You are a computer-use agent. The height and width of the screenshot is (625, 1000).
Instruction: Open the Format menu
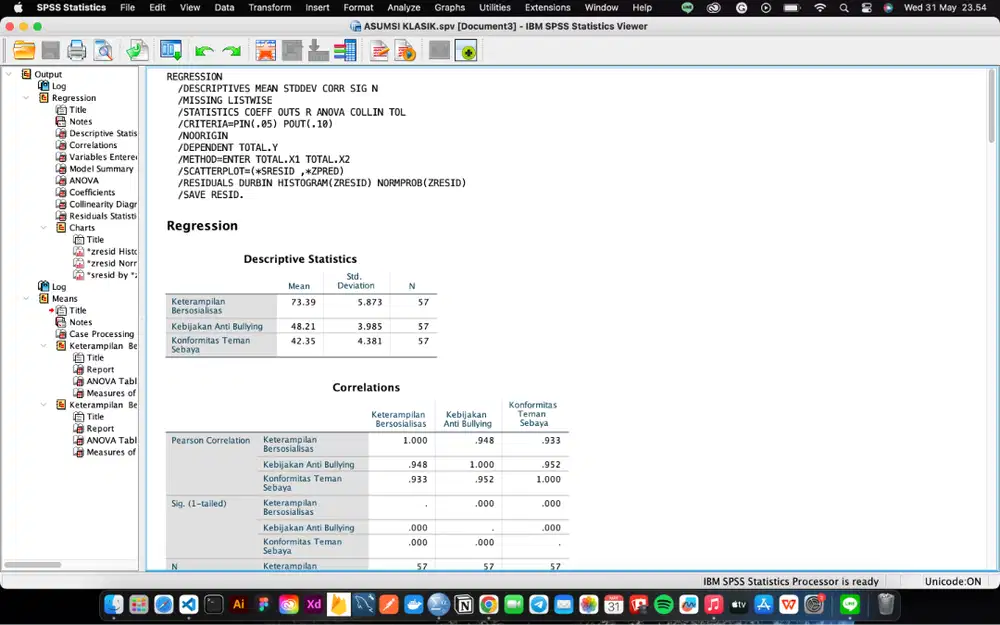tap(358, 8)
